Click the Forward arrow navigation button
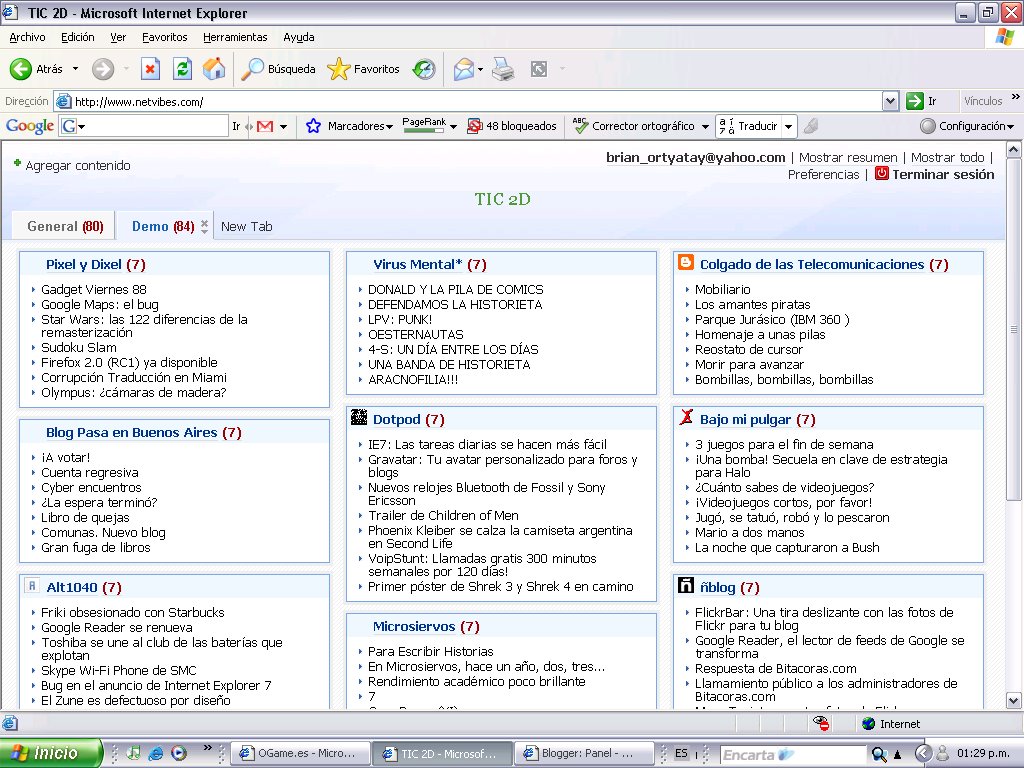Image resolution: width=1024 pixels, height=768 pixels. 103,69
